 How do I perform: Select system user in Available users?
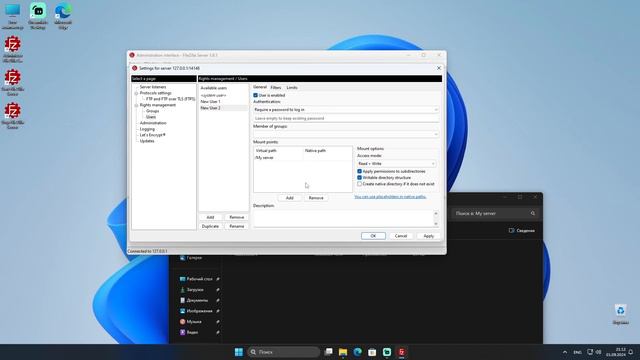click(x=213, y=95)
